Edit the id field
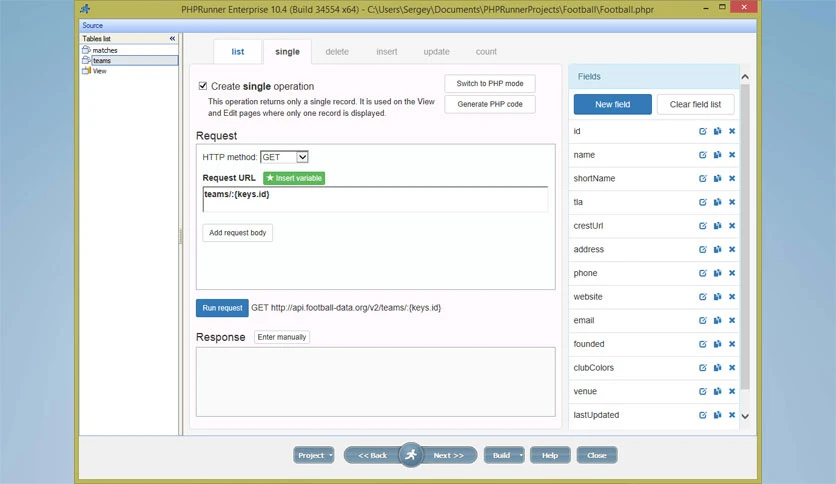The image size is (836, 484). click(x=703, y=131)
